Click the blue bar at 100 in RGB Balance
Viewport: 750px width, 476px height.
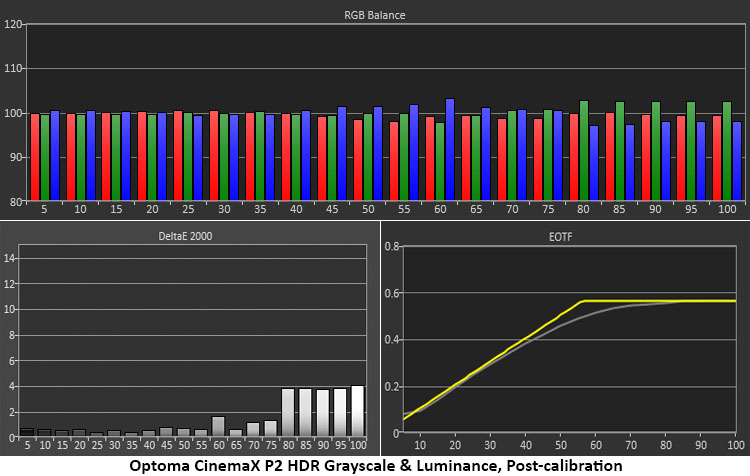(x=737, y=161)
